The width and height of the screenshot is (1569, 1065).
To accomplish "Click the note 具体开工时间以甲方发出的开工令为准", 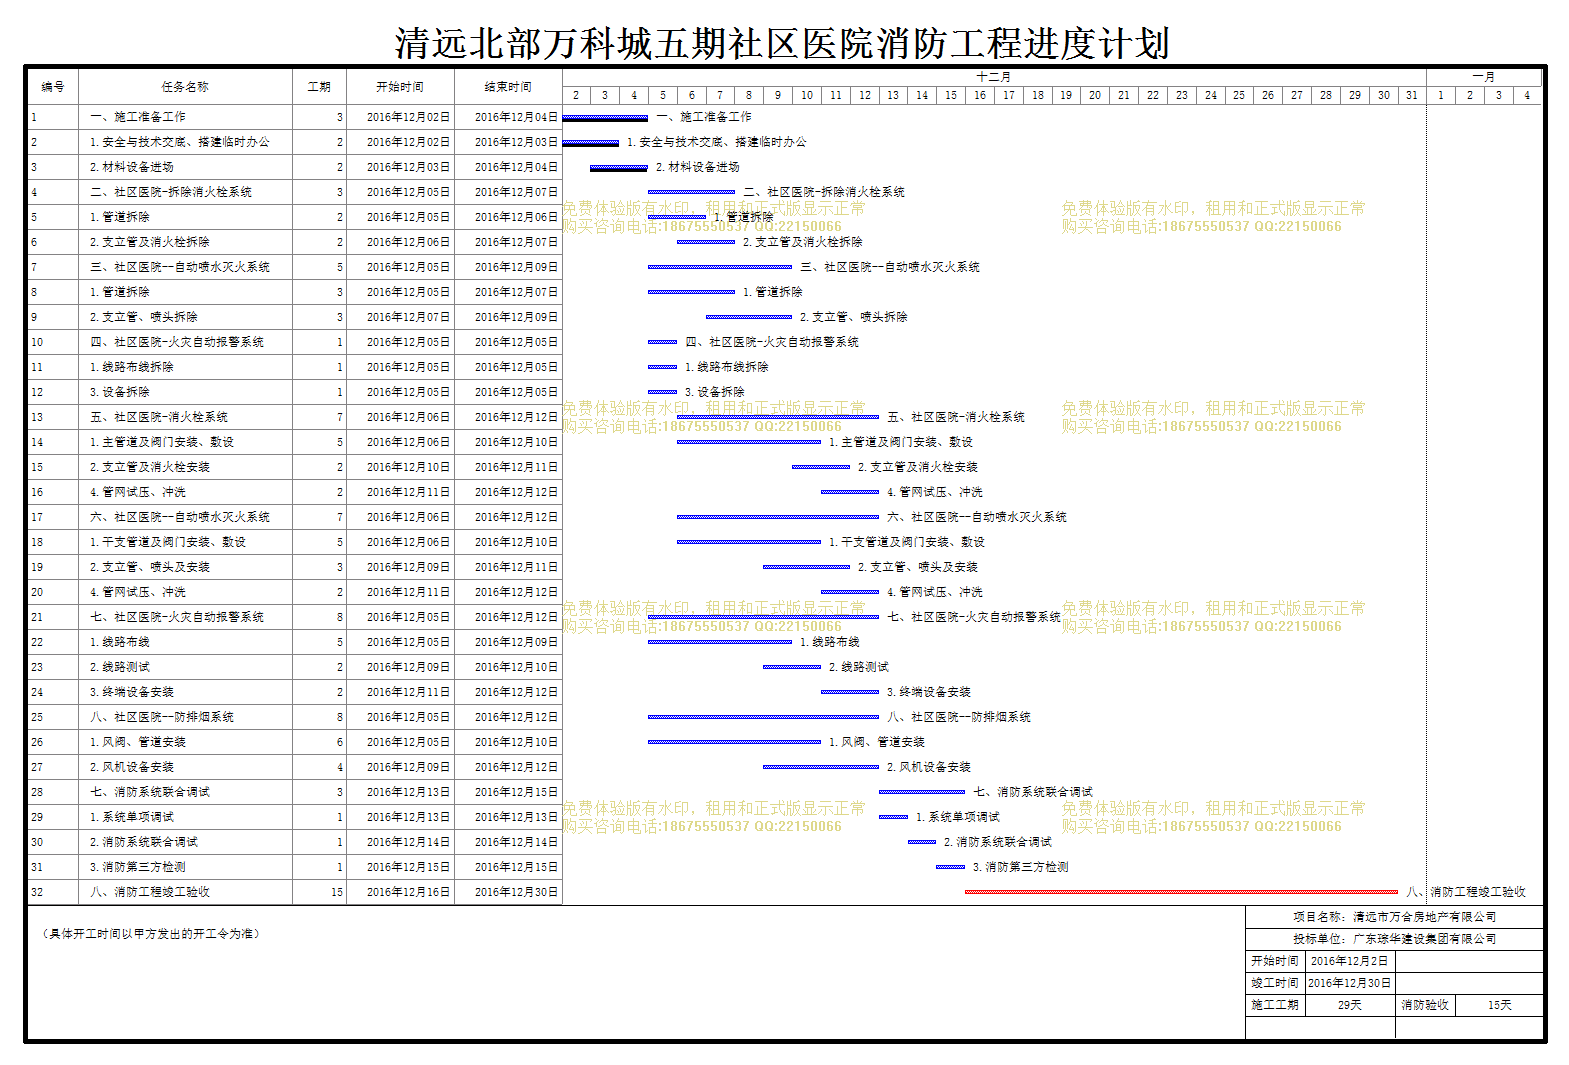I will pos(152,934).
